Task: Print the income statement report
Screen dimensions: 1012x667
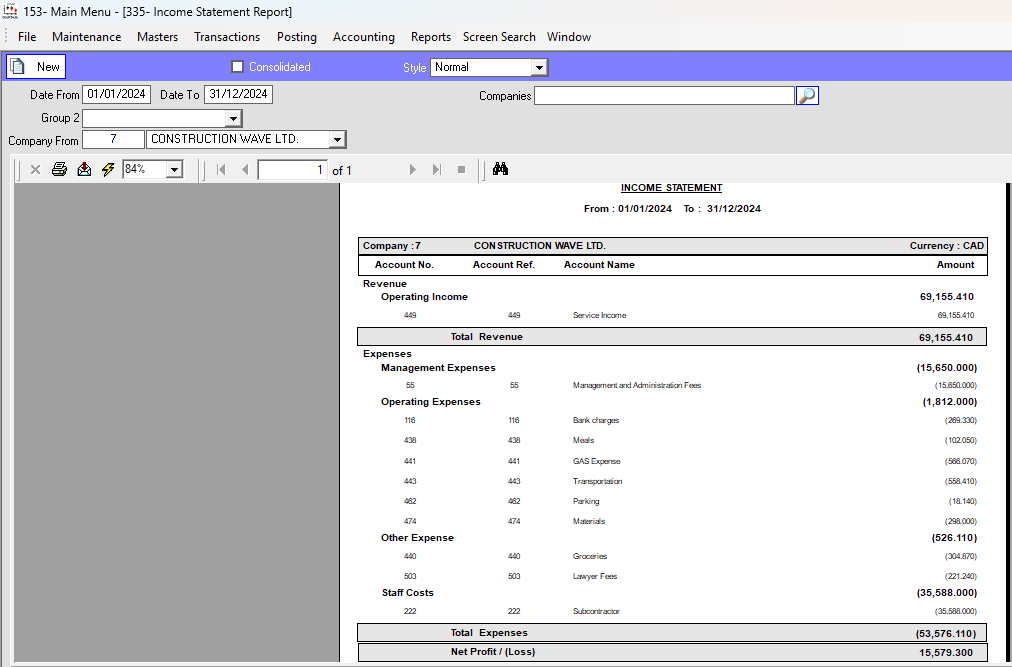Action: [59, 169]
